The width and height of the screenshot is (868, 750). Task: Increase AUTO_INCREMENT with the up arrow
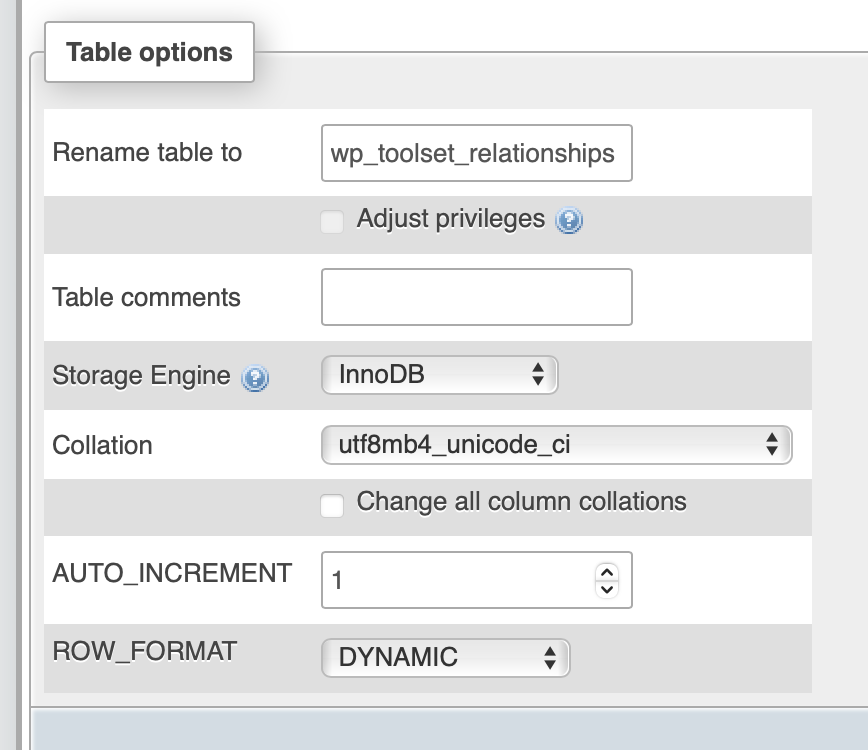coord(606,572)
